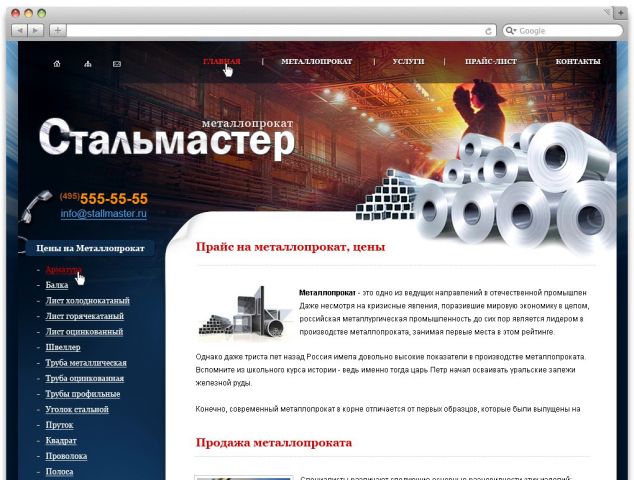Go back with browser back arrow

pyautogui.click(x=19, y=30)
